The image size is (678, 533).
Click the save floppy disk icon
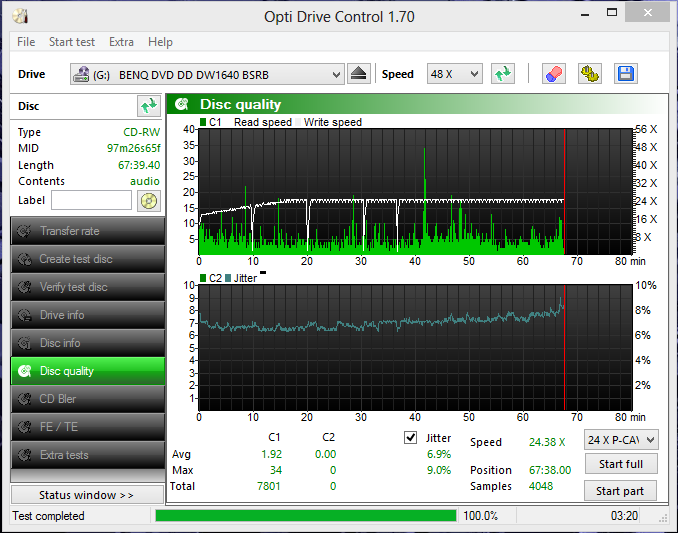pyautogui.click(x=626, y=74)
